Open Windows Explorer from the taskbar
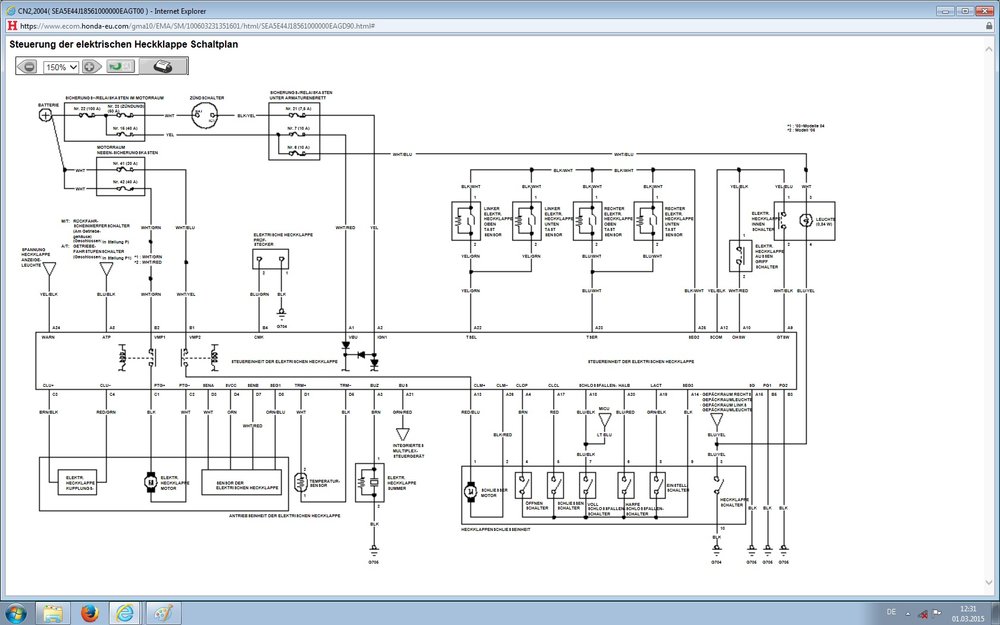The width and height of the screenshot is (1000, 625). pos(53,611)
